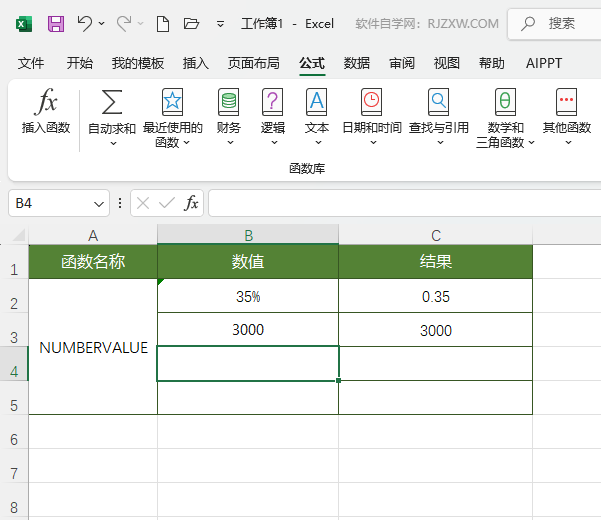The image size is (601, 520).
Task: Select column B header
Action: (x=248, y=235)
